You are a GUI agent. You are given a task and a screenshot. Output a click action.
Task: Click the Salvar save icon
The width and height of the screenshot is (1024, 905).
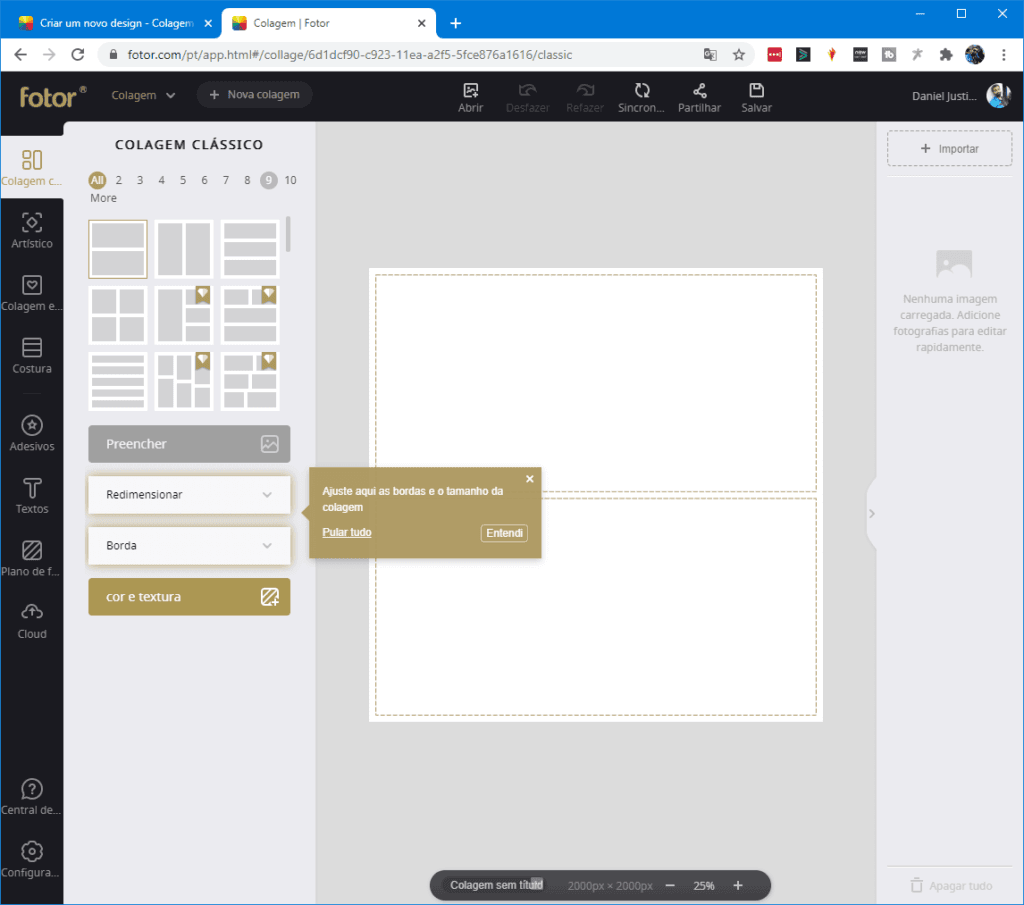pos(756,91)
